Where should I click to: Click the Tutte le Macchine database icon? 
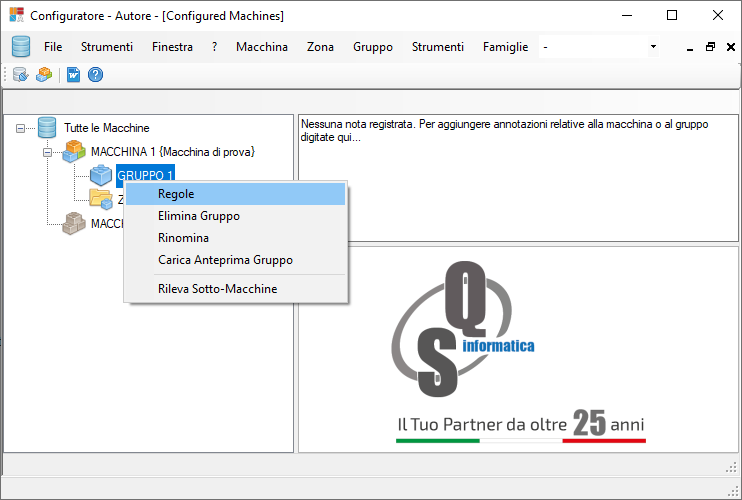click(47, 128)
